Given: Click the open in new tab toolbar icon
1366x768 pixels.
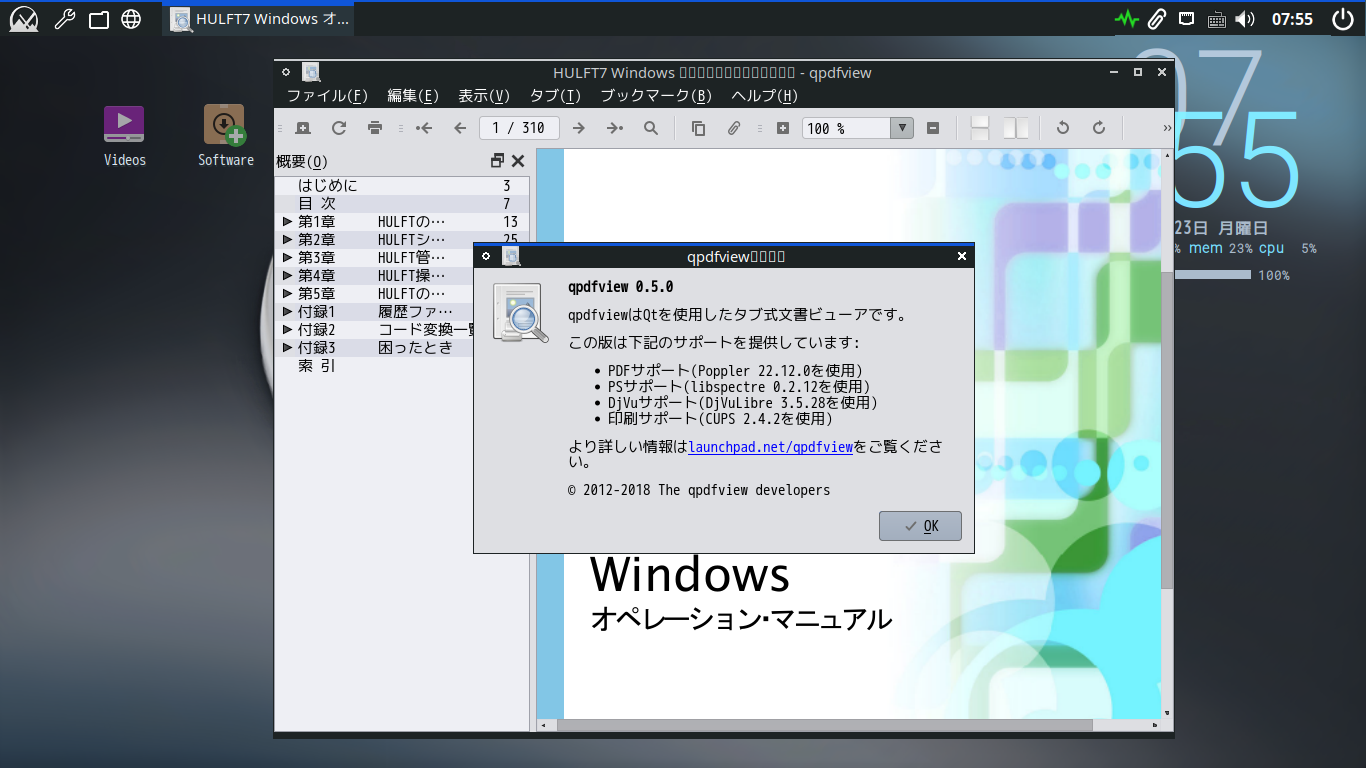Looking at the screenshot, I should click(x=303, y=128).
